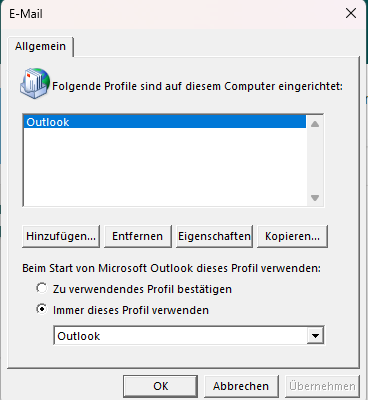Image resolution: width=368 pixels, height=400 pixels.
Task: Close the E-Mail dialog with X
Action: click(x=351, y=14)
